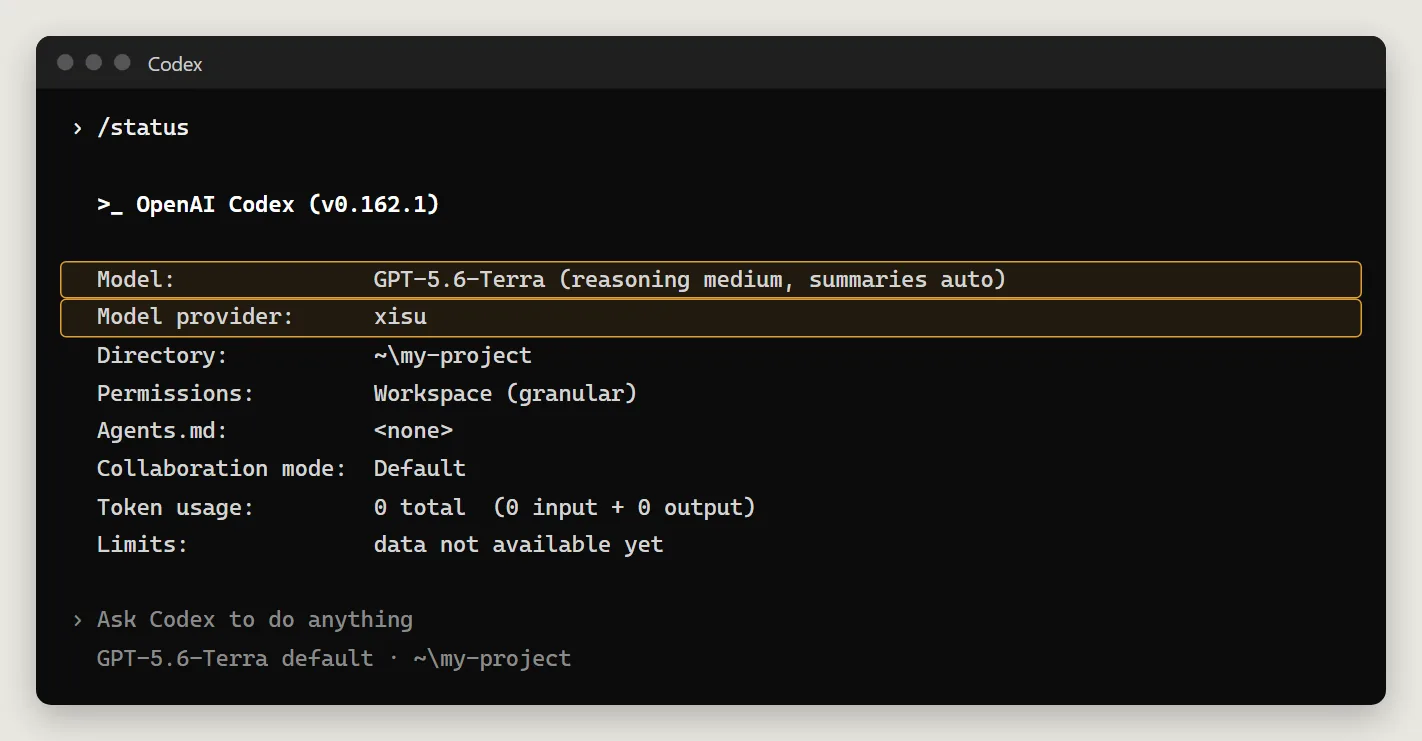The image size is (1422, 741).
Task: Focus the "Ask Codex to do anything" prompt
Action: [255, 620]
